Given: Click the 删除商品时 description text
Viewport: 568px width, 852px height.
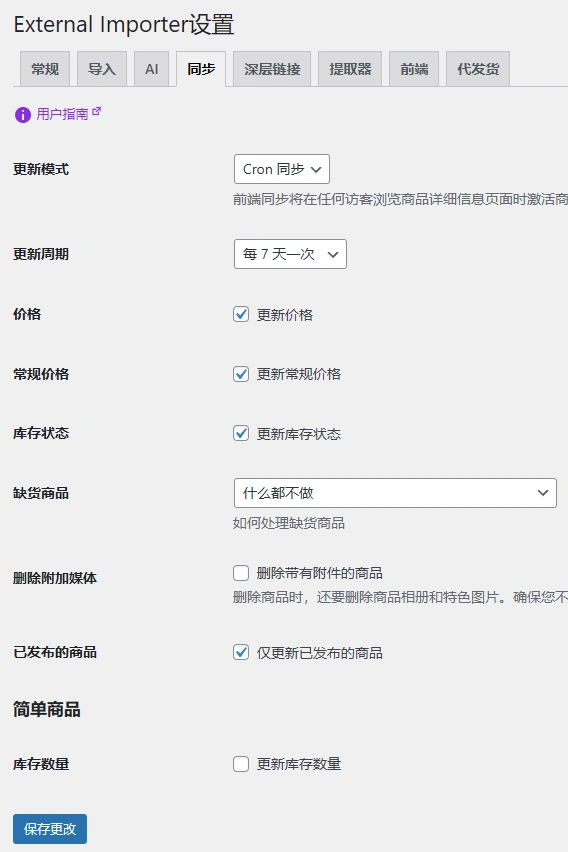Looking at the screenshot, I should pyautogui.click(x=401, y=597).
